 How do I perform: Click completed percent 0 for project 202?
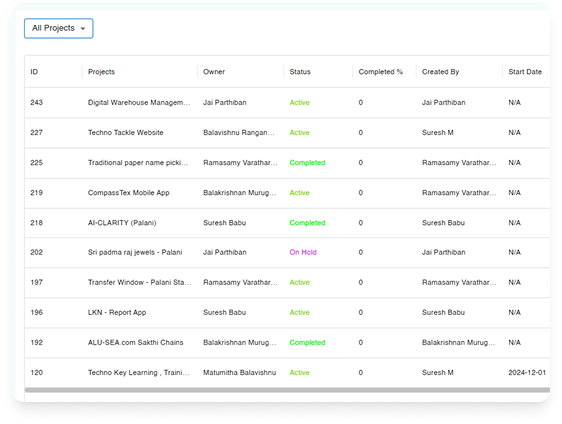click(x=361, y=252)
